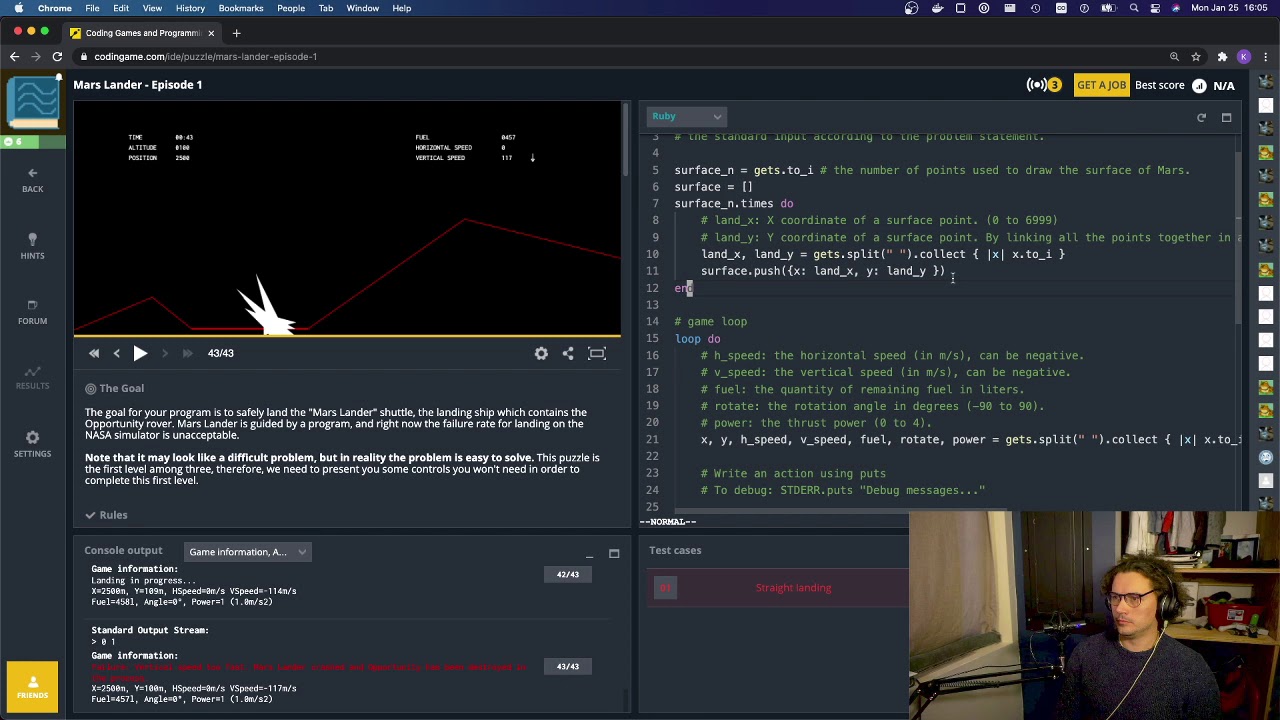Expand the code editor panel
Viewport: 1280px width, 720px height.
[x=1226, y=118]
